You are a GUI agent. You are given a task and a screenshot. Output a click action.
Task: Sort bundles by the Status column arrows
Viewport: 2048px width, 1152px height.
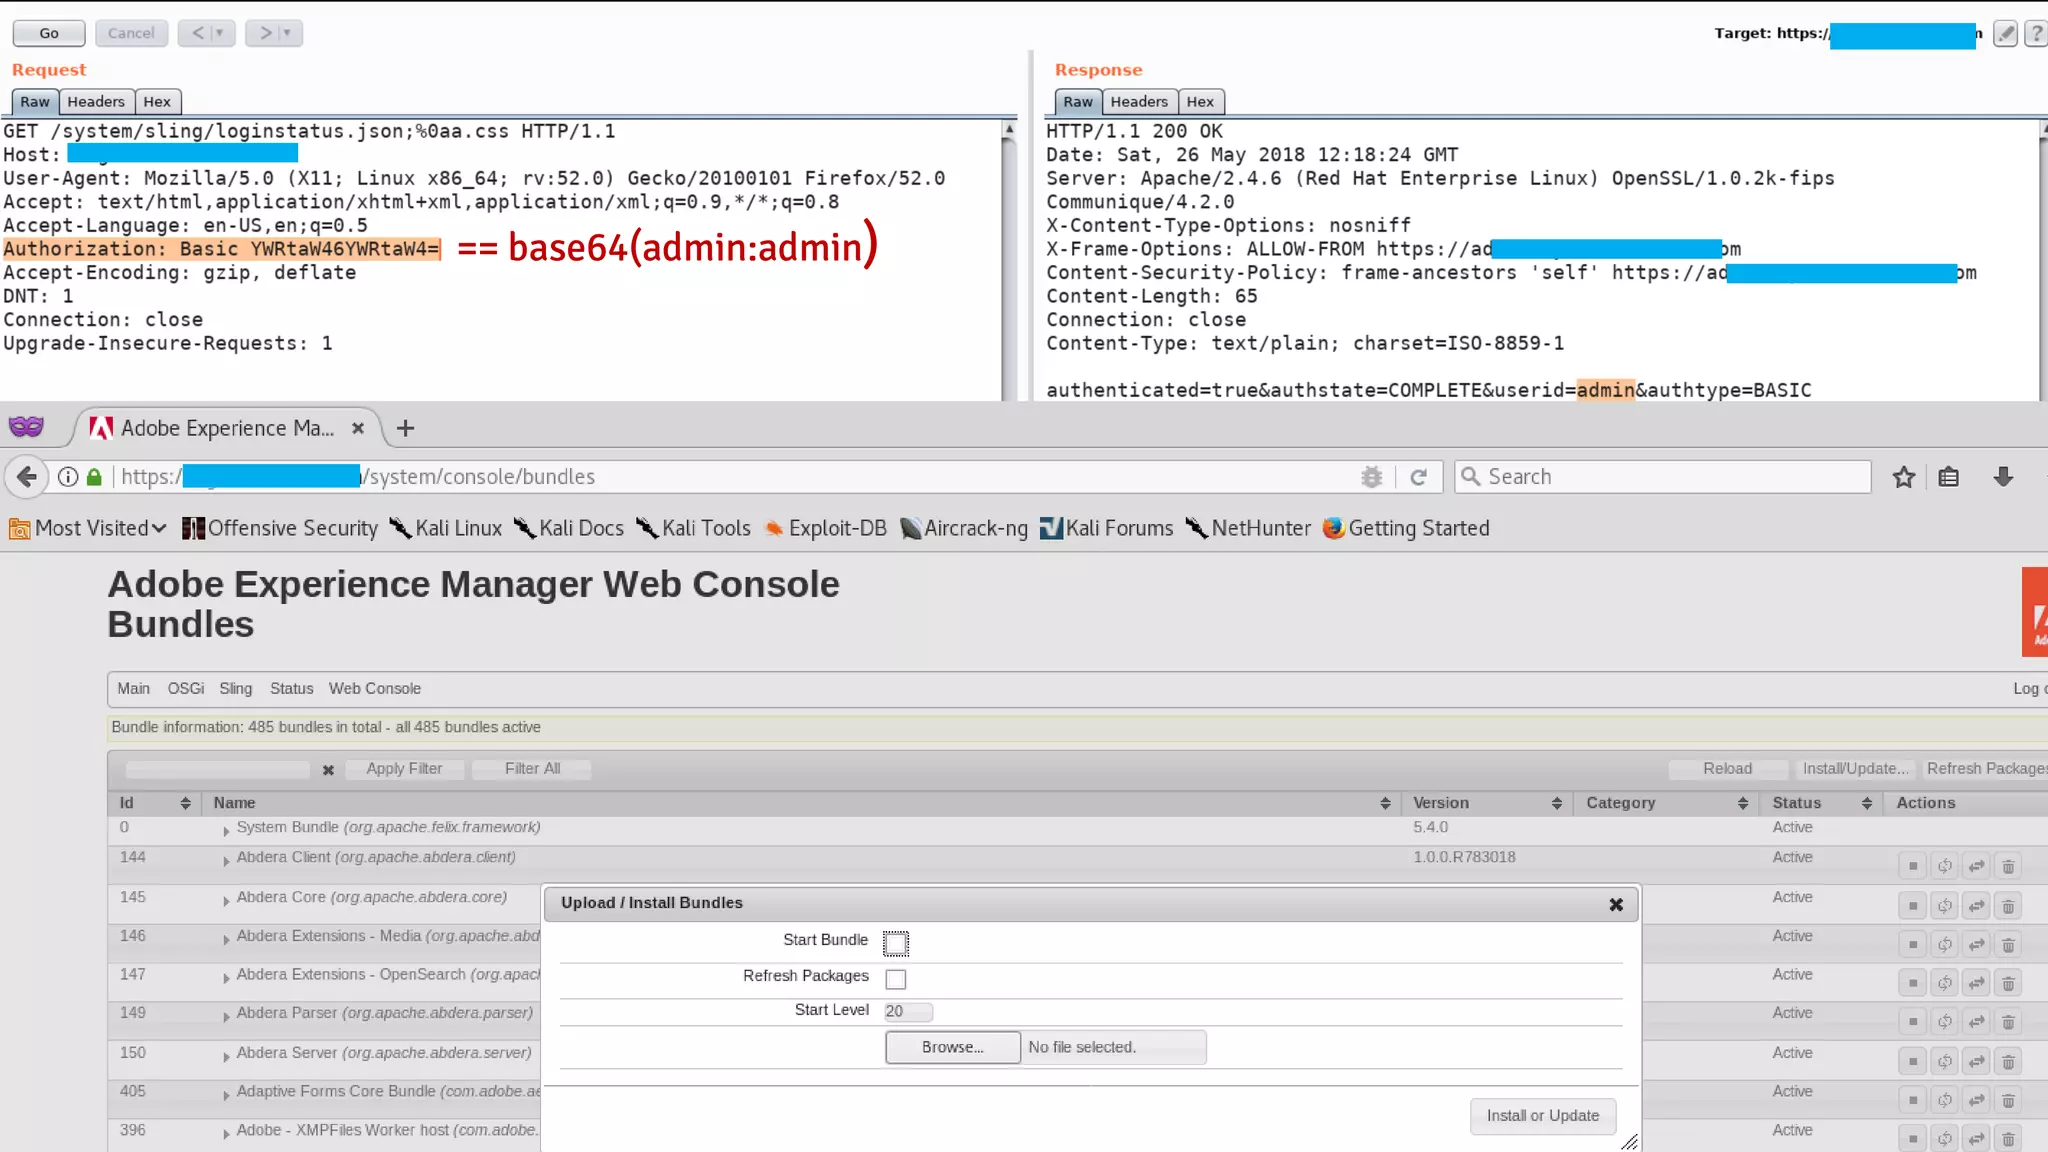pyautogui.click(x=1866, y=803)
